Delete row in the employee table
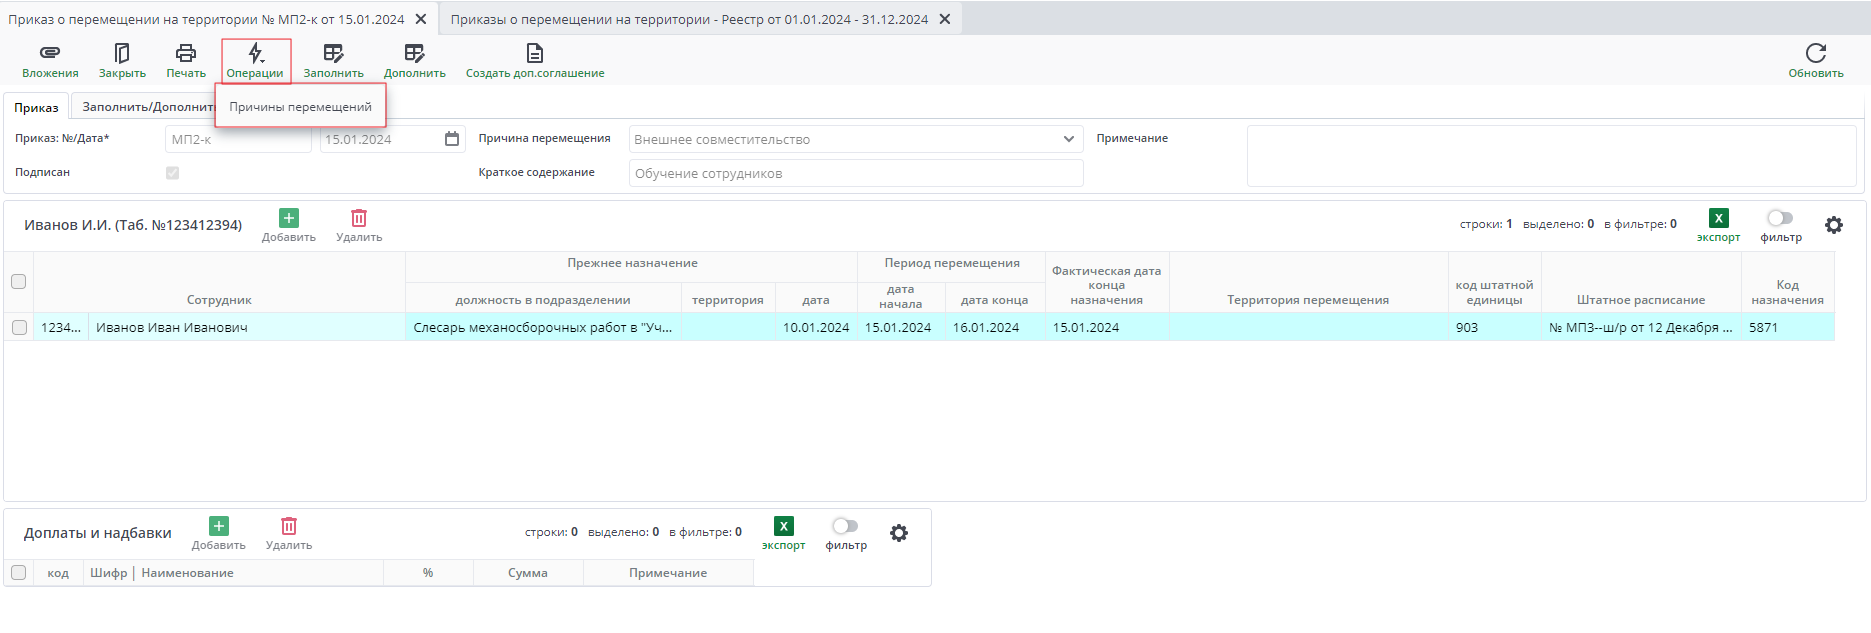1871x633 pixels. pyautogui.click(x=359, y=219)
